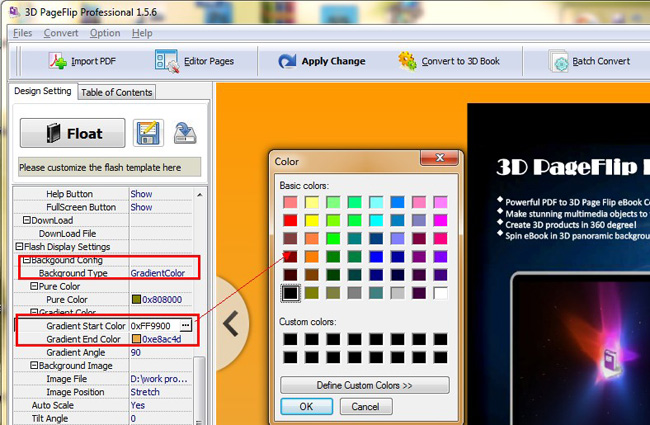Image resolution: width=650 pixels, height=425 pixels.
Task: Pick the cyan swatch in the second row
Action: click(x=376, y=220)
